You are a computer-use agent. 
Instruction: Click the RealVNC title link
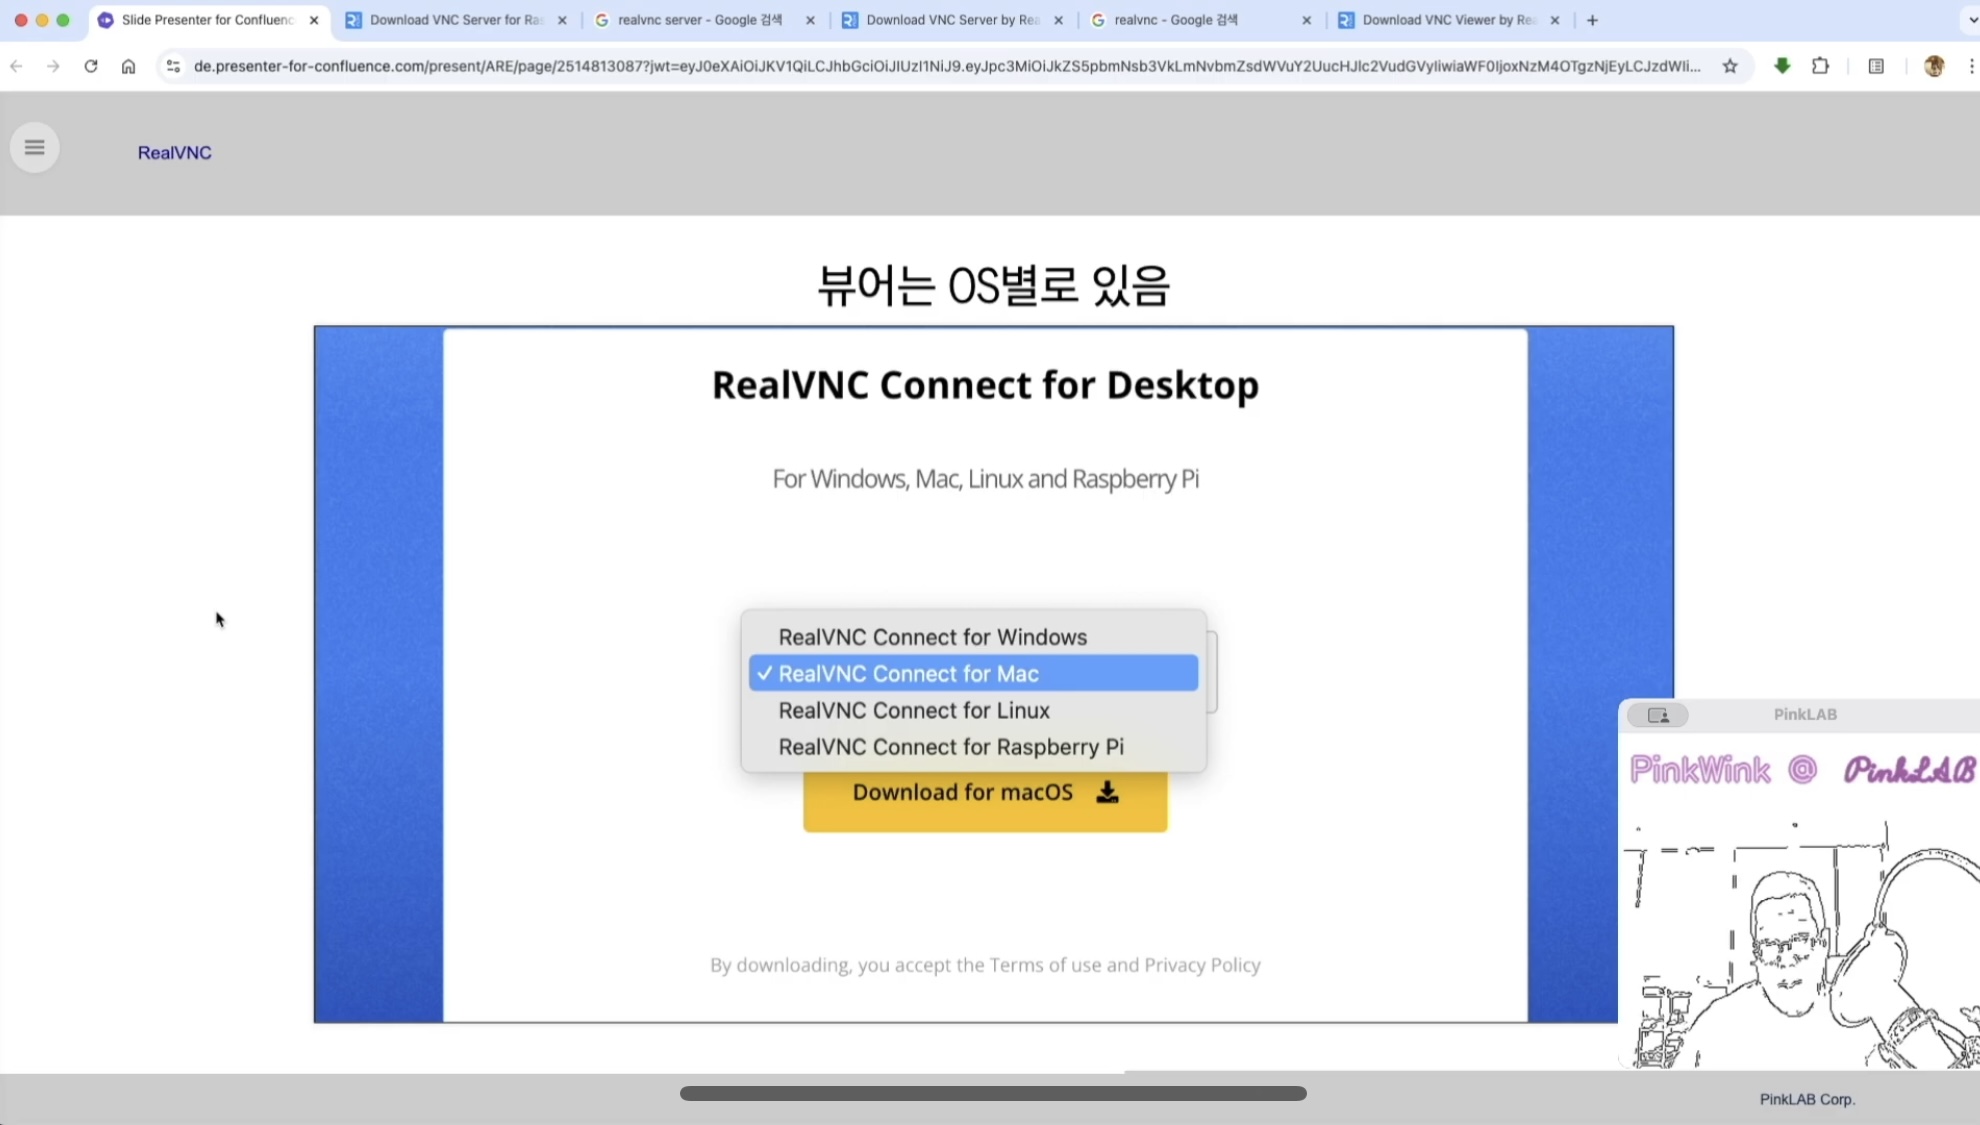(x=174, y=153)
